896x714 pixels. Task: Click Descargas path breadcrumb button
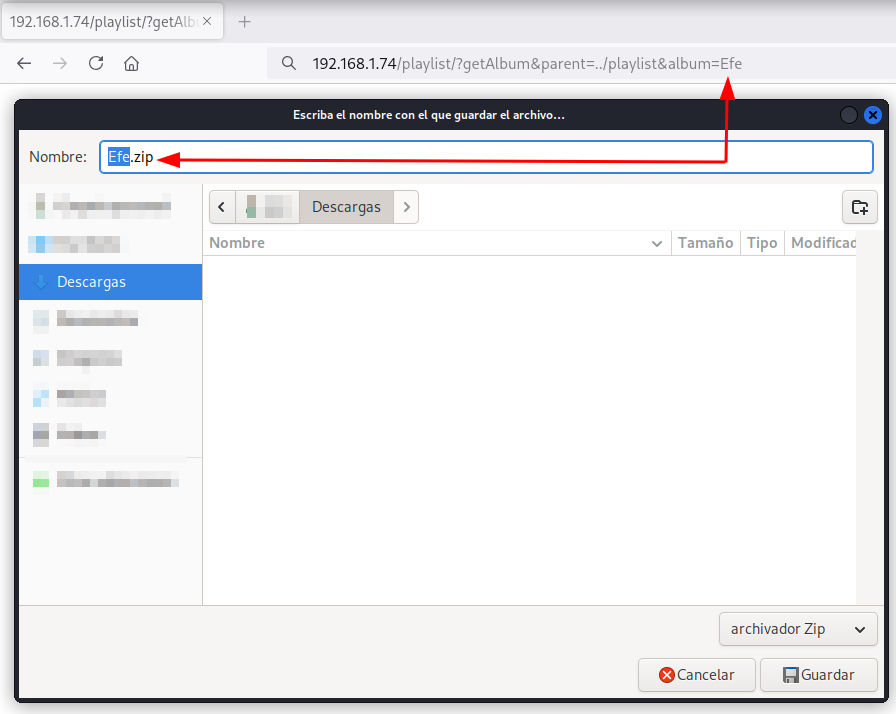[x=346, y=207]
